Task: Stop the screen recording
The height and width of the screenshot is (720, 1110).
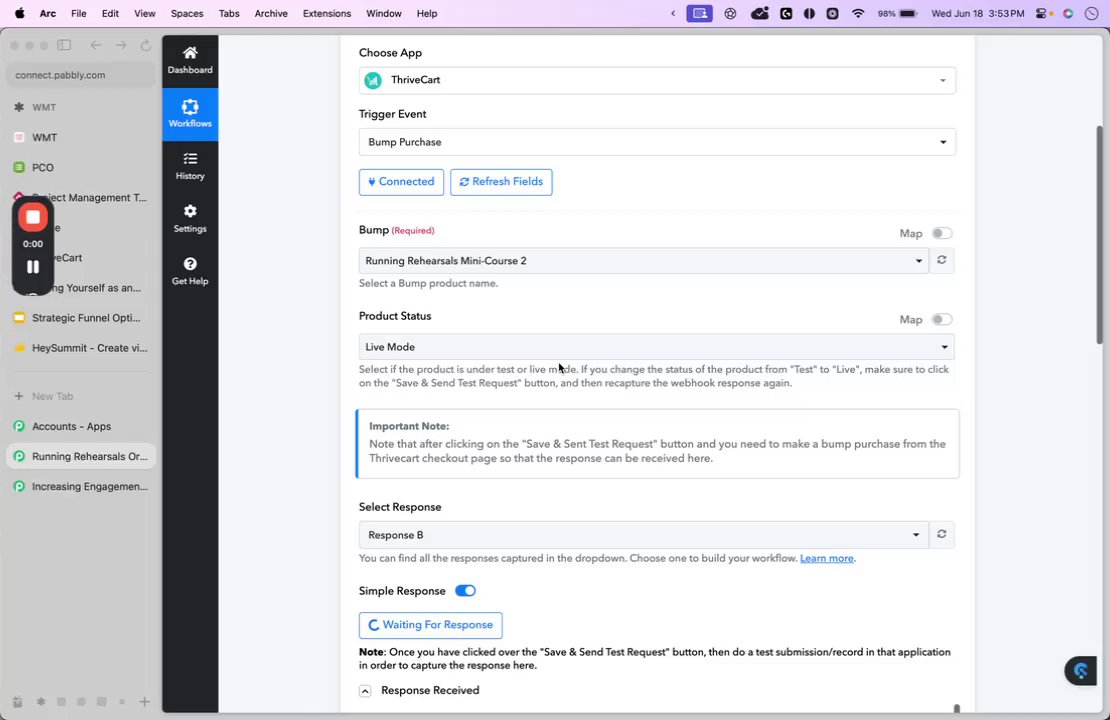Action: point(33,217)
